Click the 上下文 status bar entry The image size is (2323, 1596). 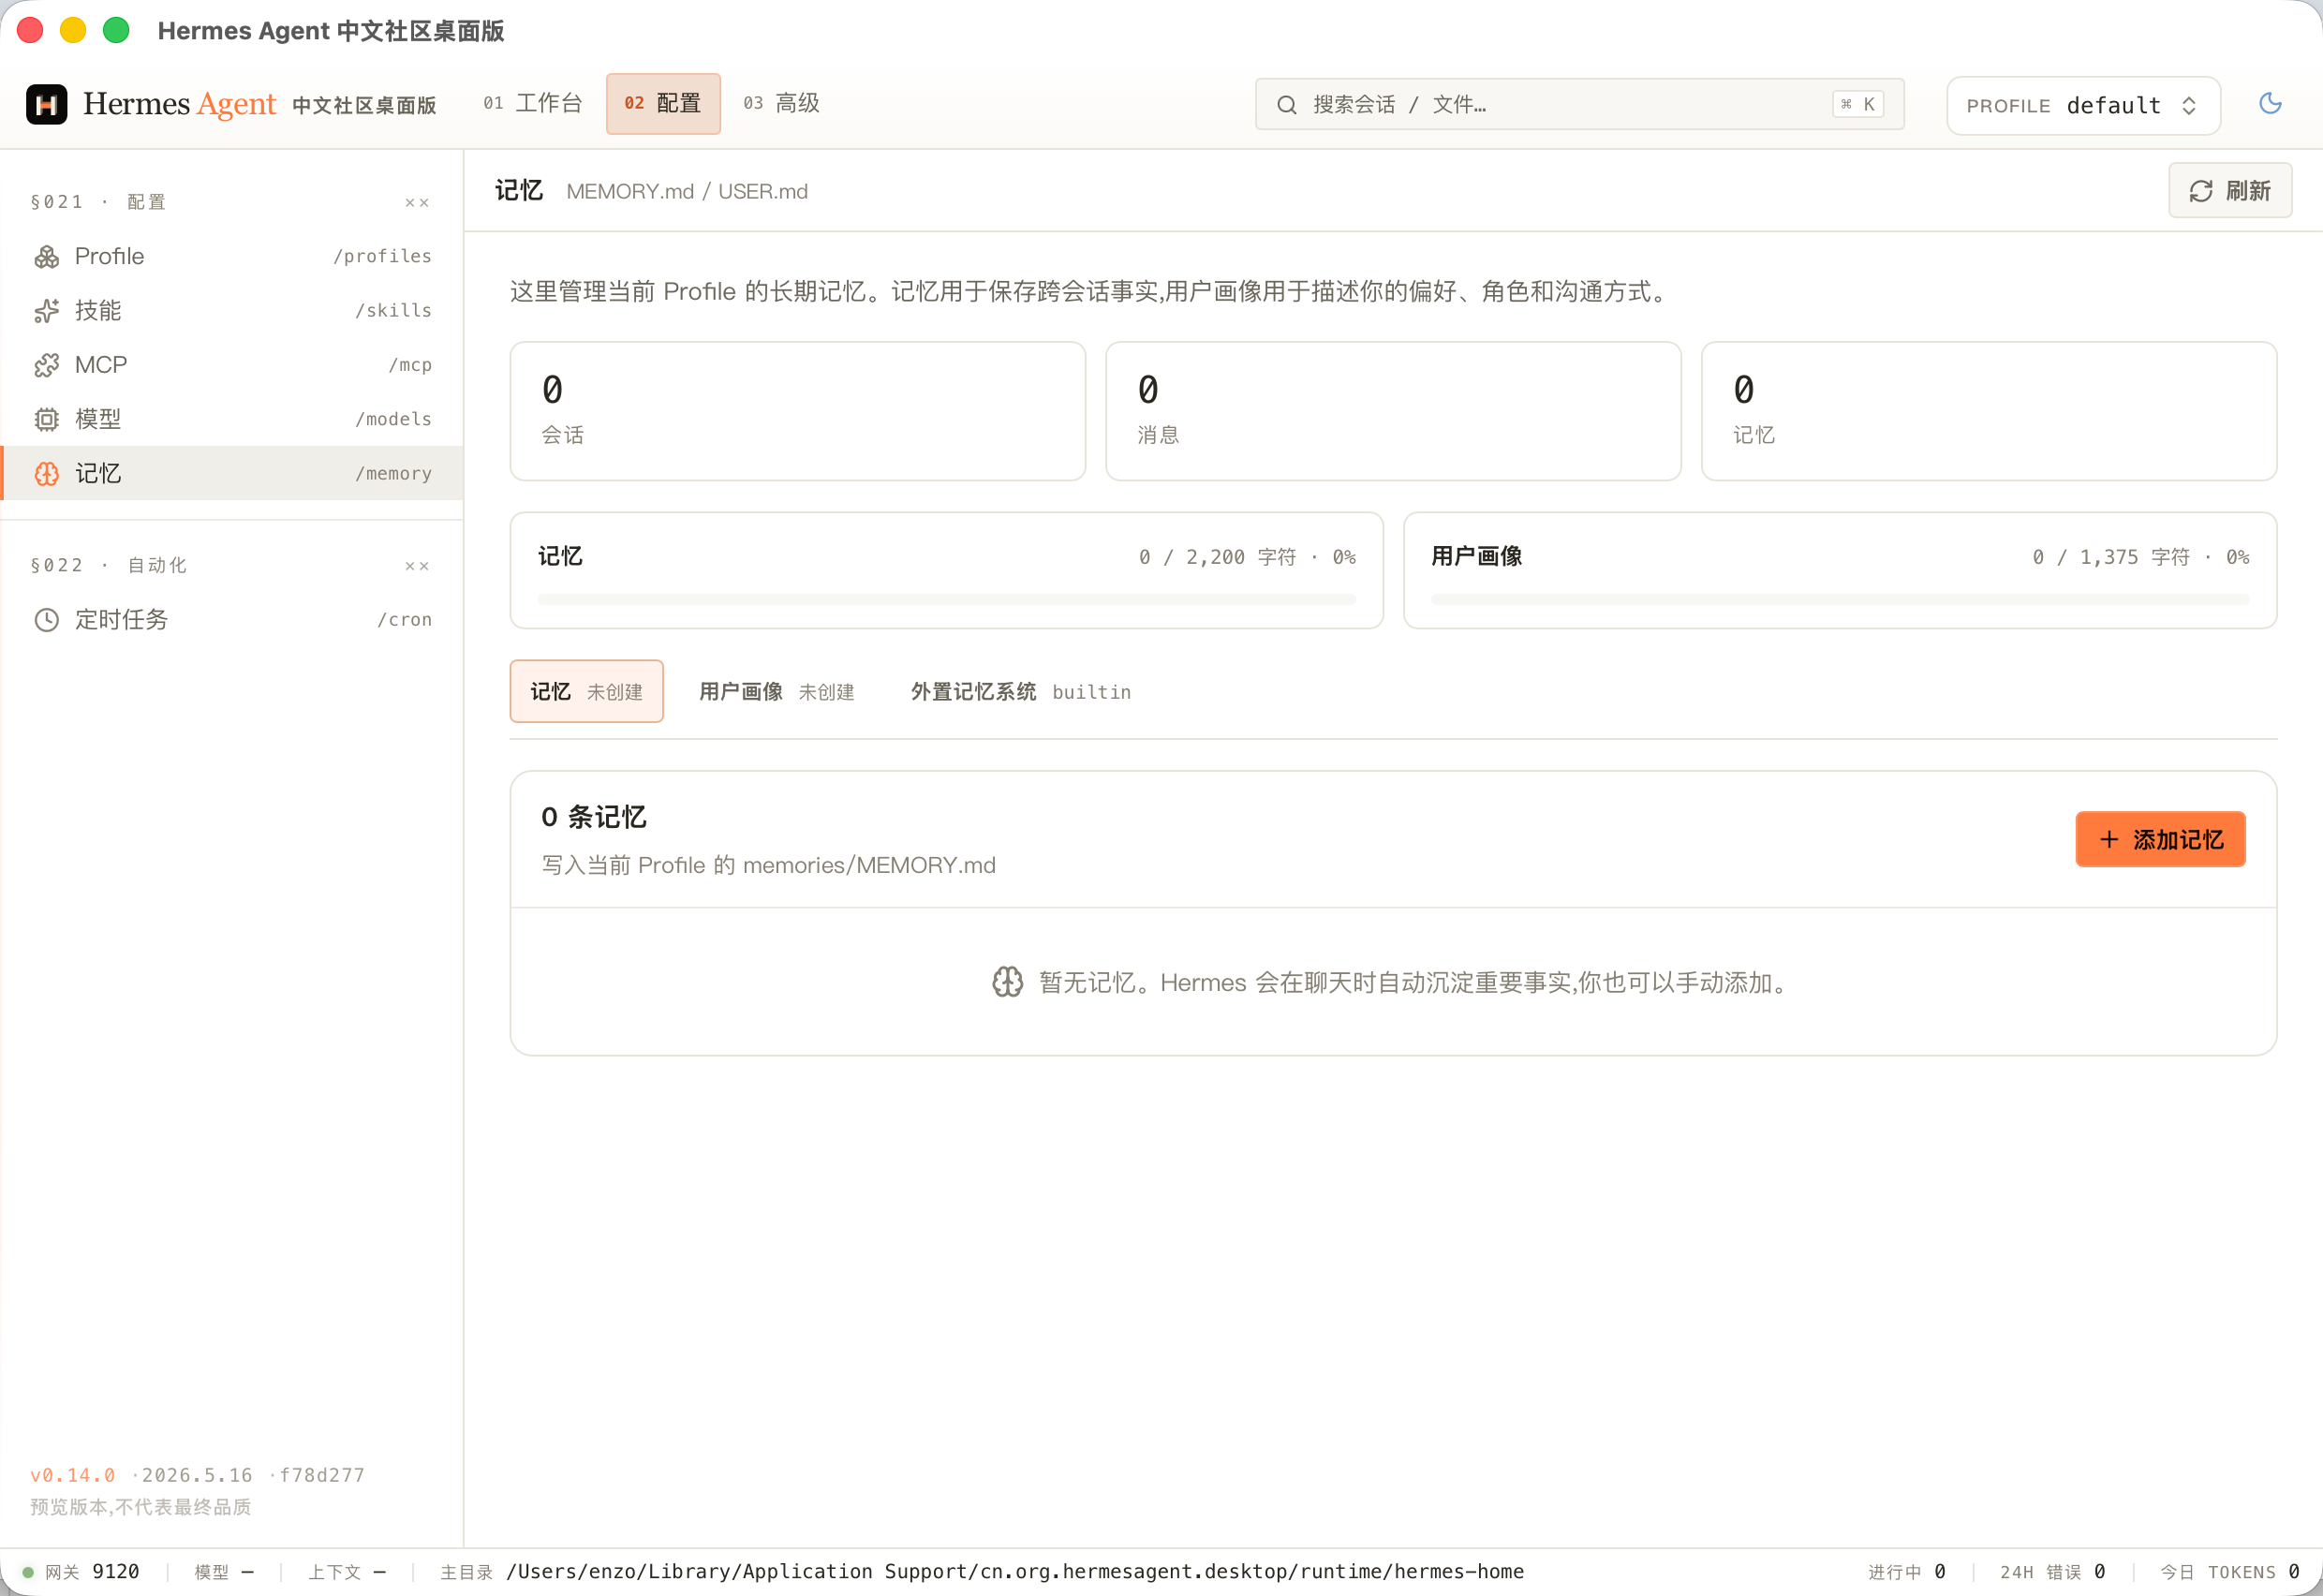347,1572
